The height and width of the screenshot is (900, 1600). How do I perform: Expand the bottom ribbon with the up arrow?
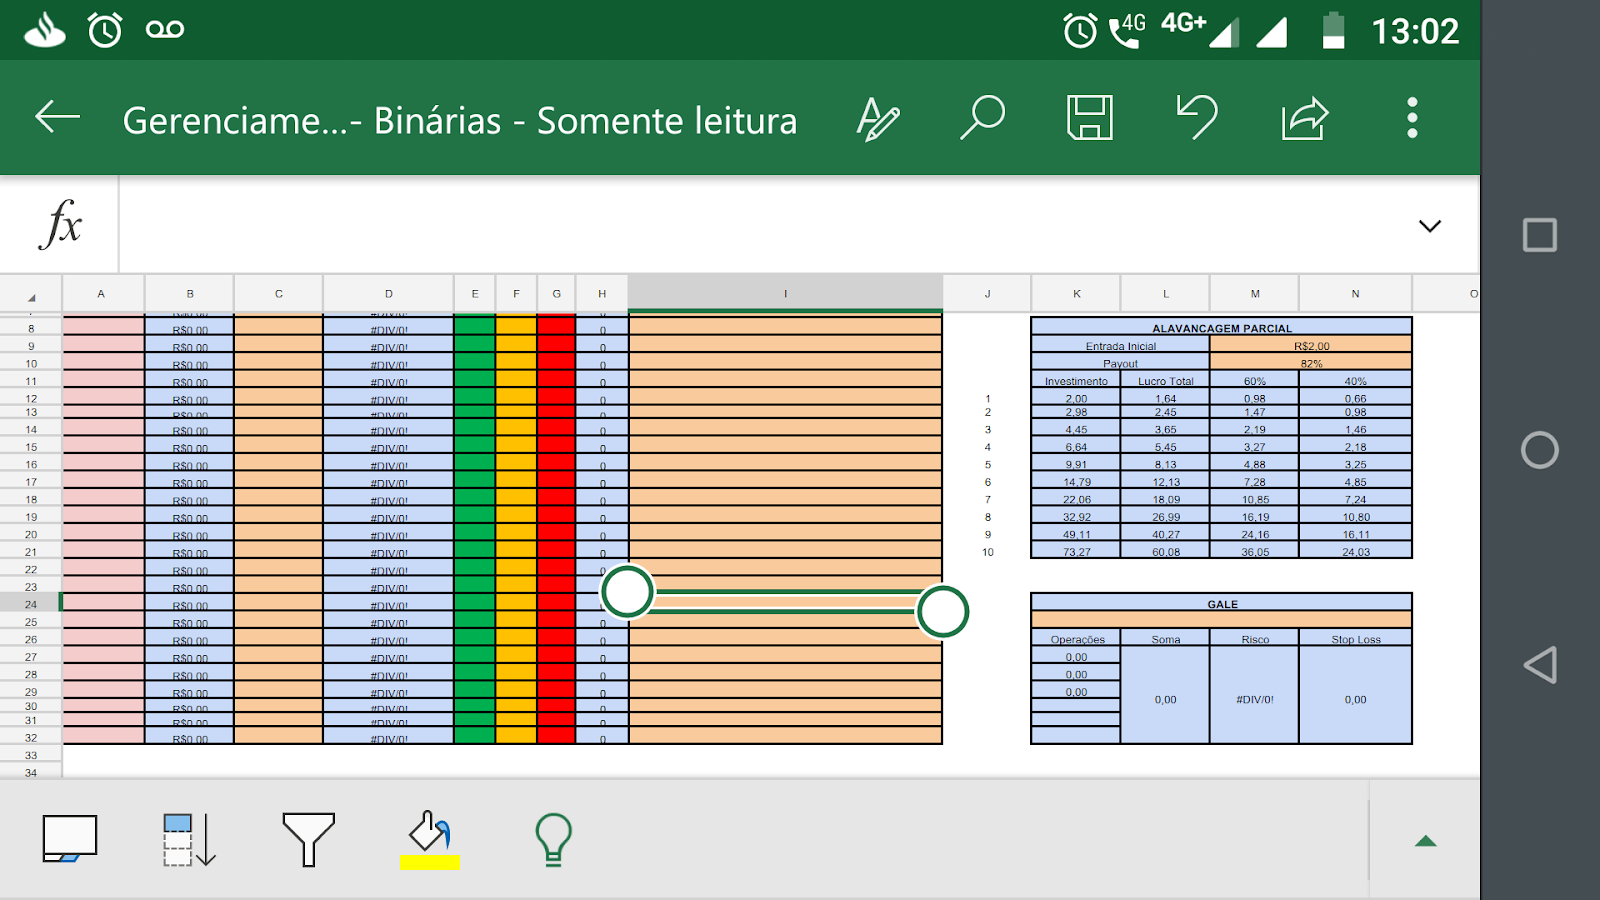pyautogui.click(x=1424, y=840)
